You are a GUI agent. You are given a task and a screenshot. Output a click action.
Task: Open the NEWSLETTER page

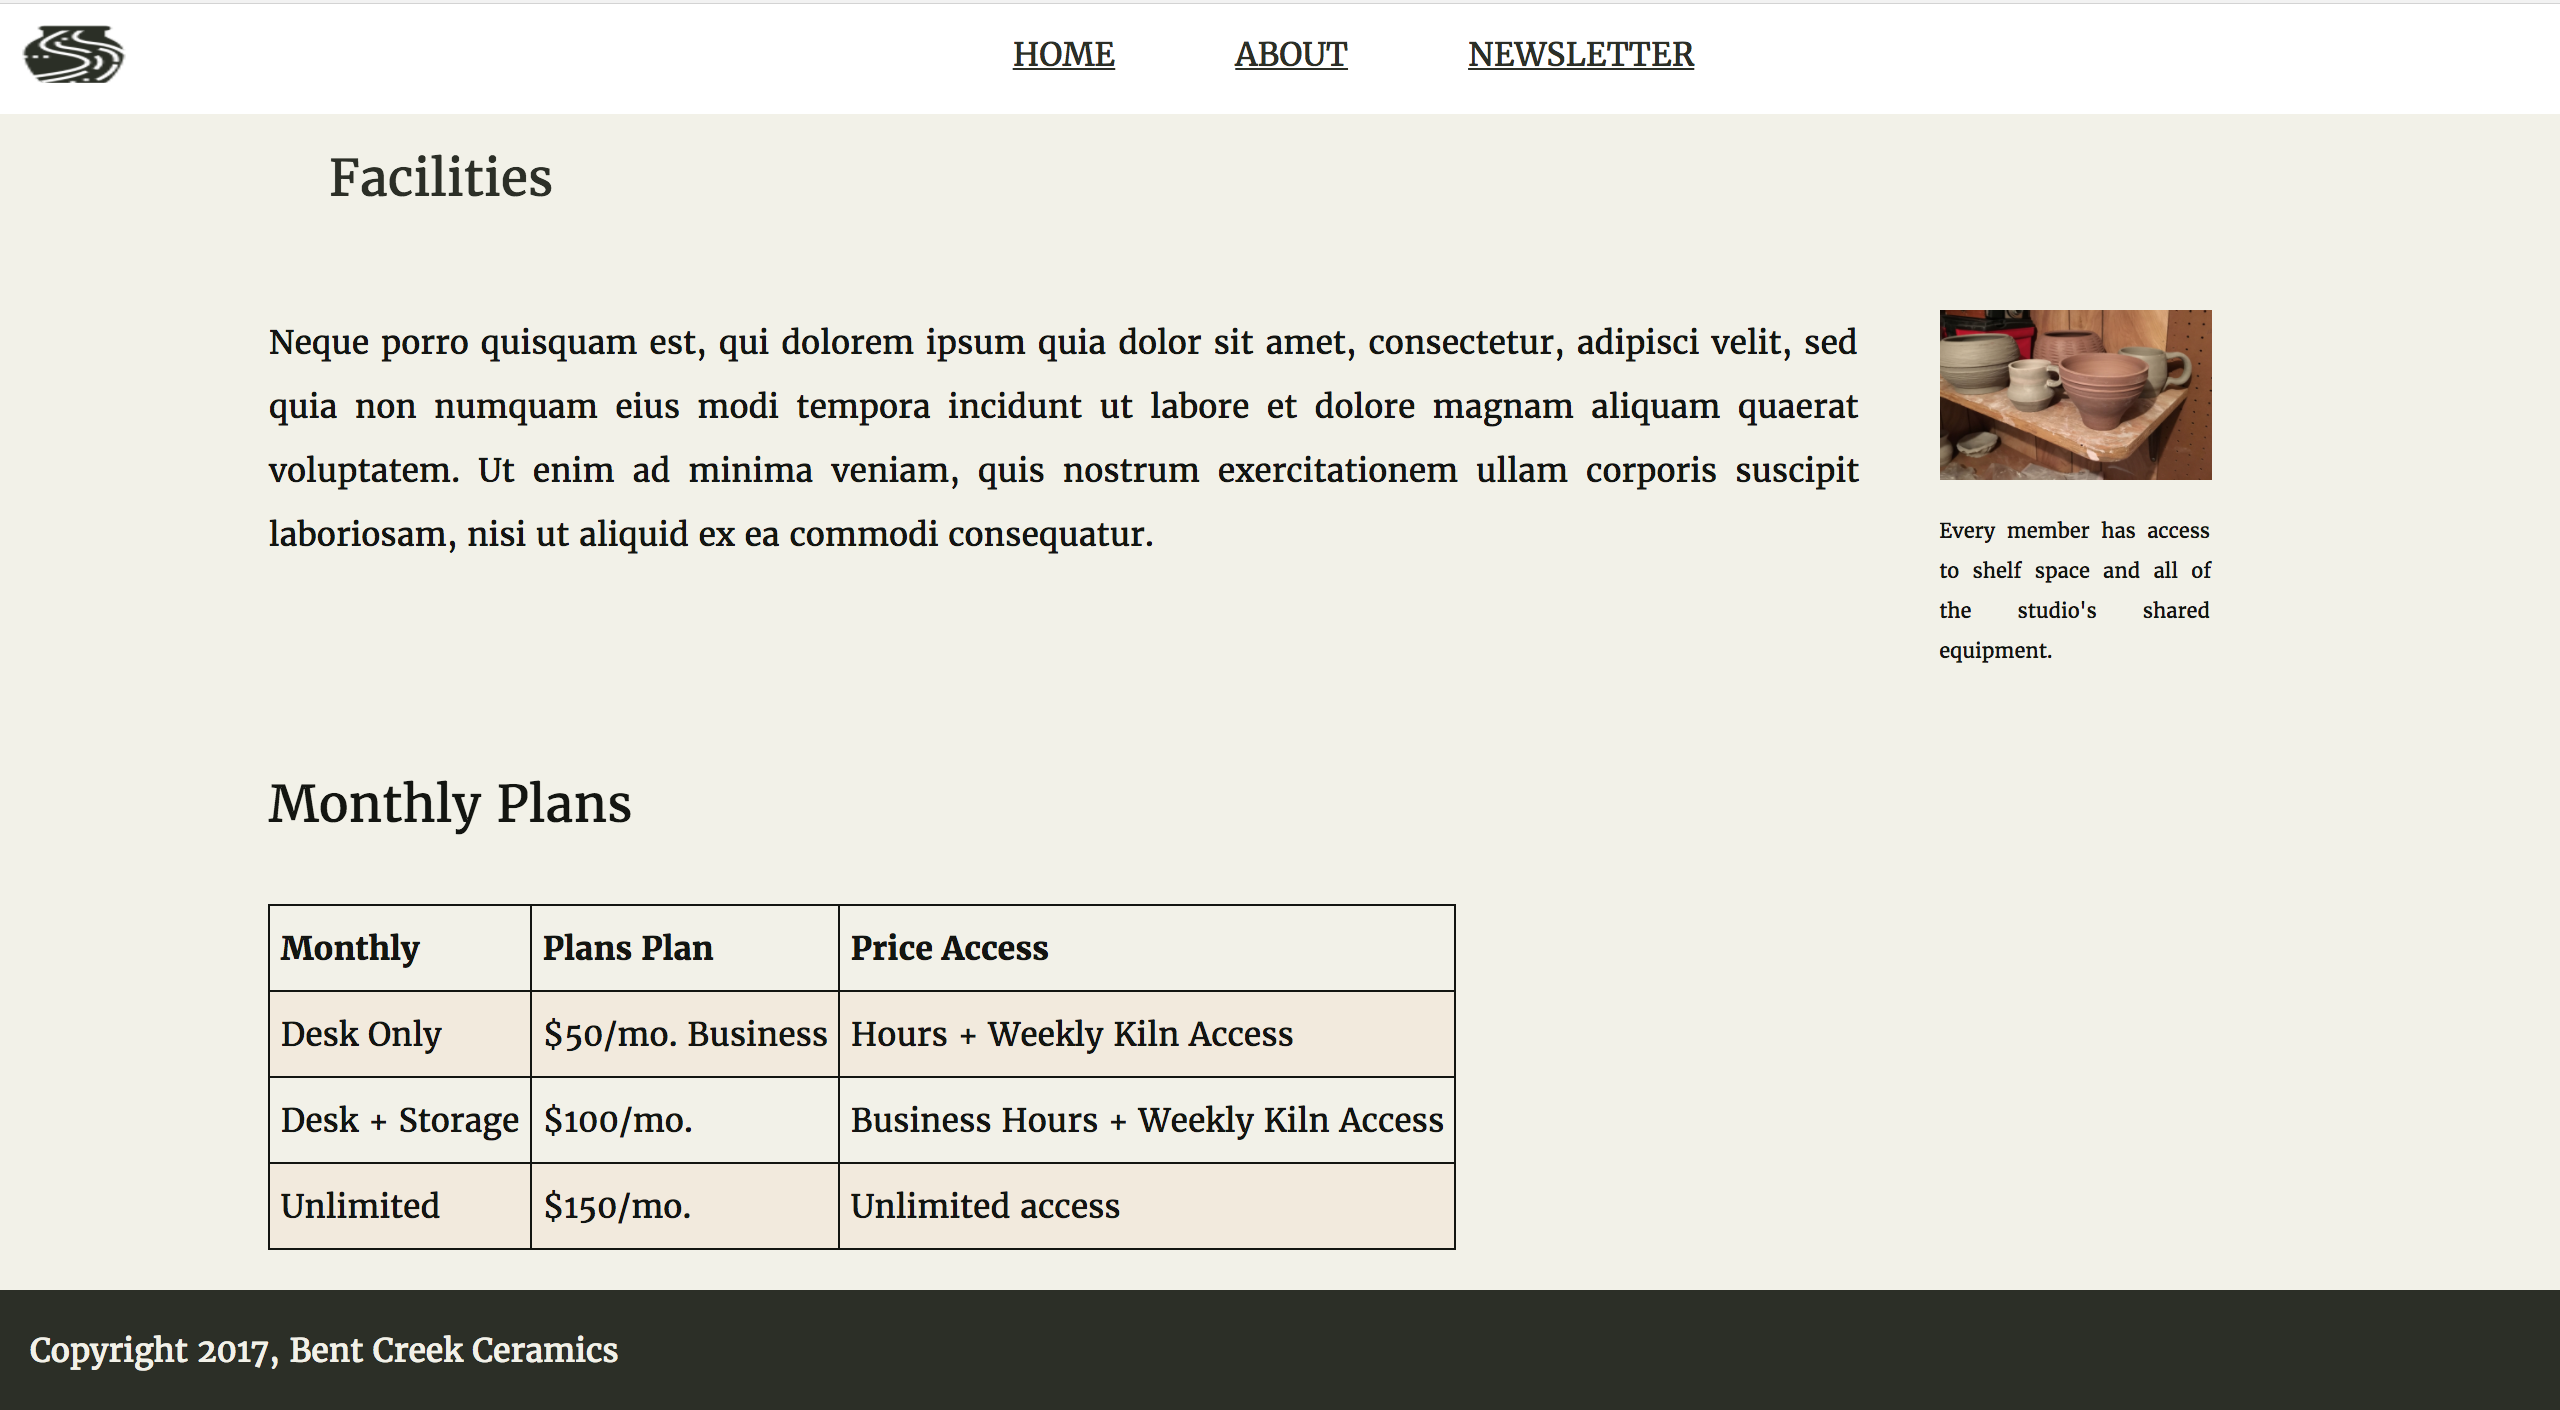(x=1580, y=55)
